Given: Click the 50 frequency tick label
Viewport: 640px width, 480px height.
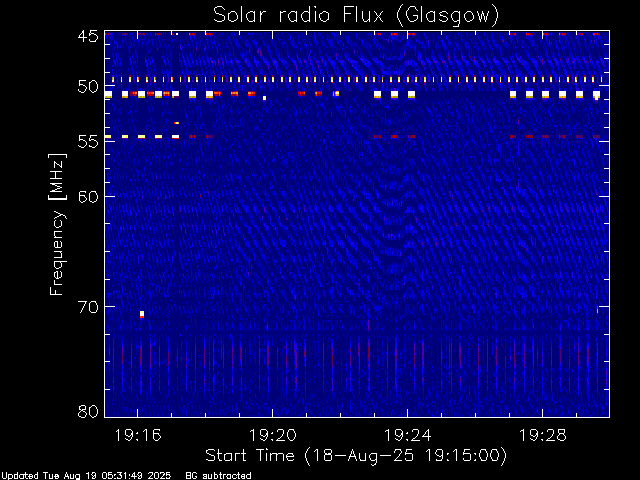Looking at the screenshot, I should point(88,87).
